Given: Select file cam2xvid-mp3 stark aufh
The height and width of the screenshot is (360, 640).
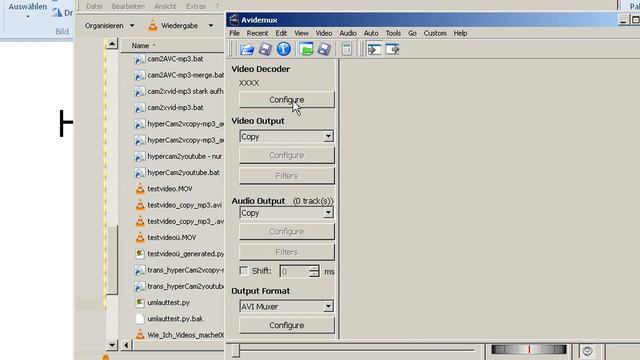Looking at the screenshot, I should click(x=185, y=91).
